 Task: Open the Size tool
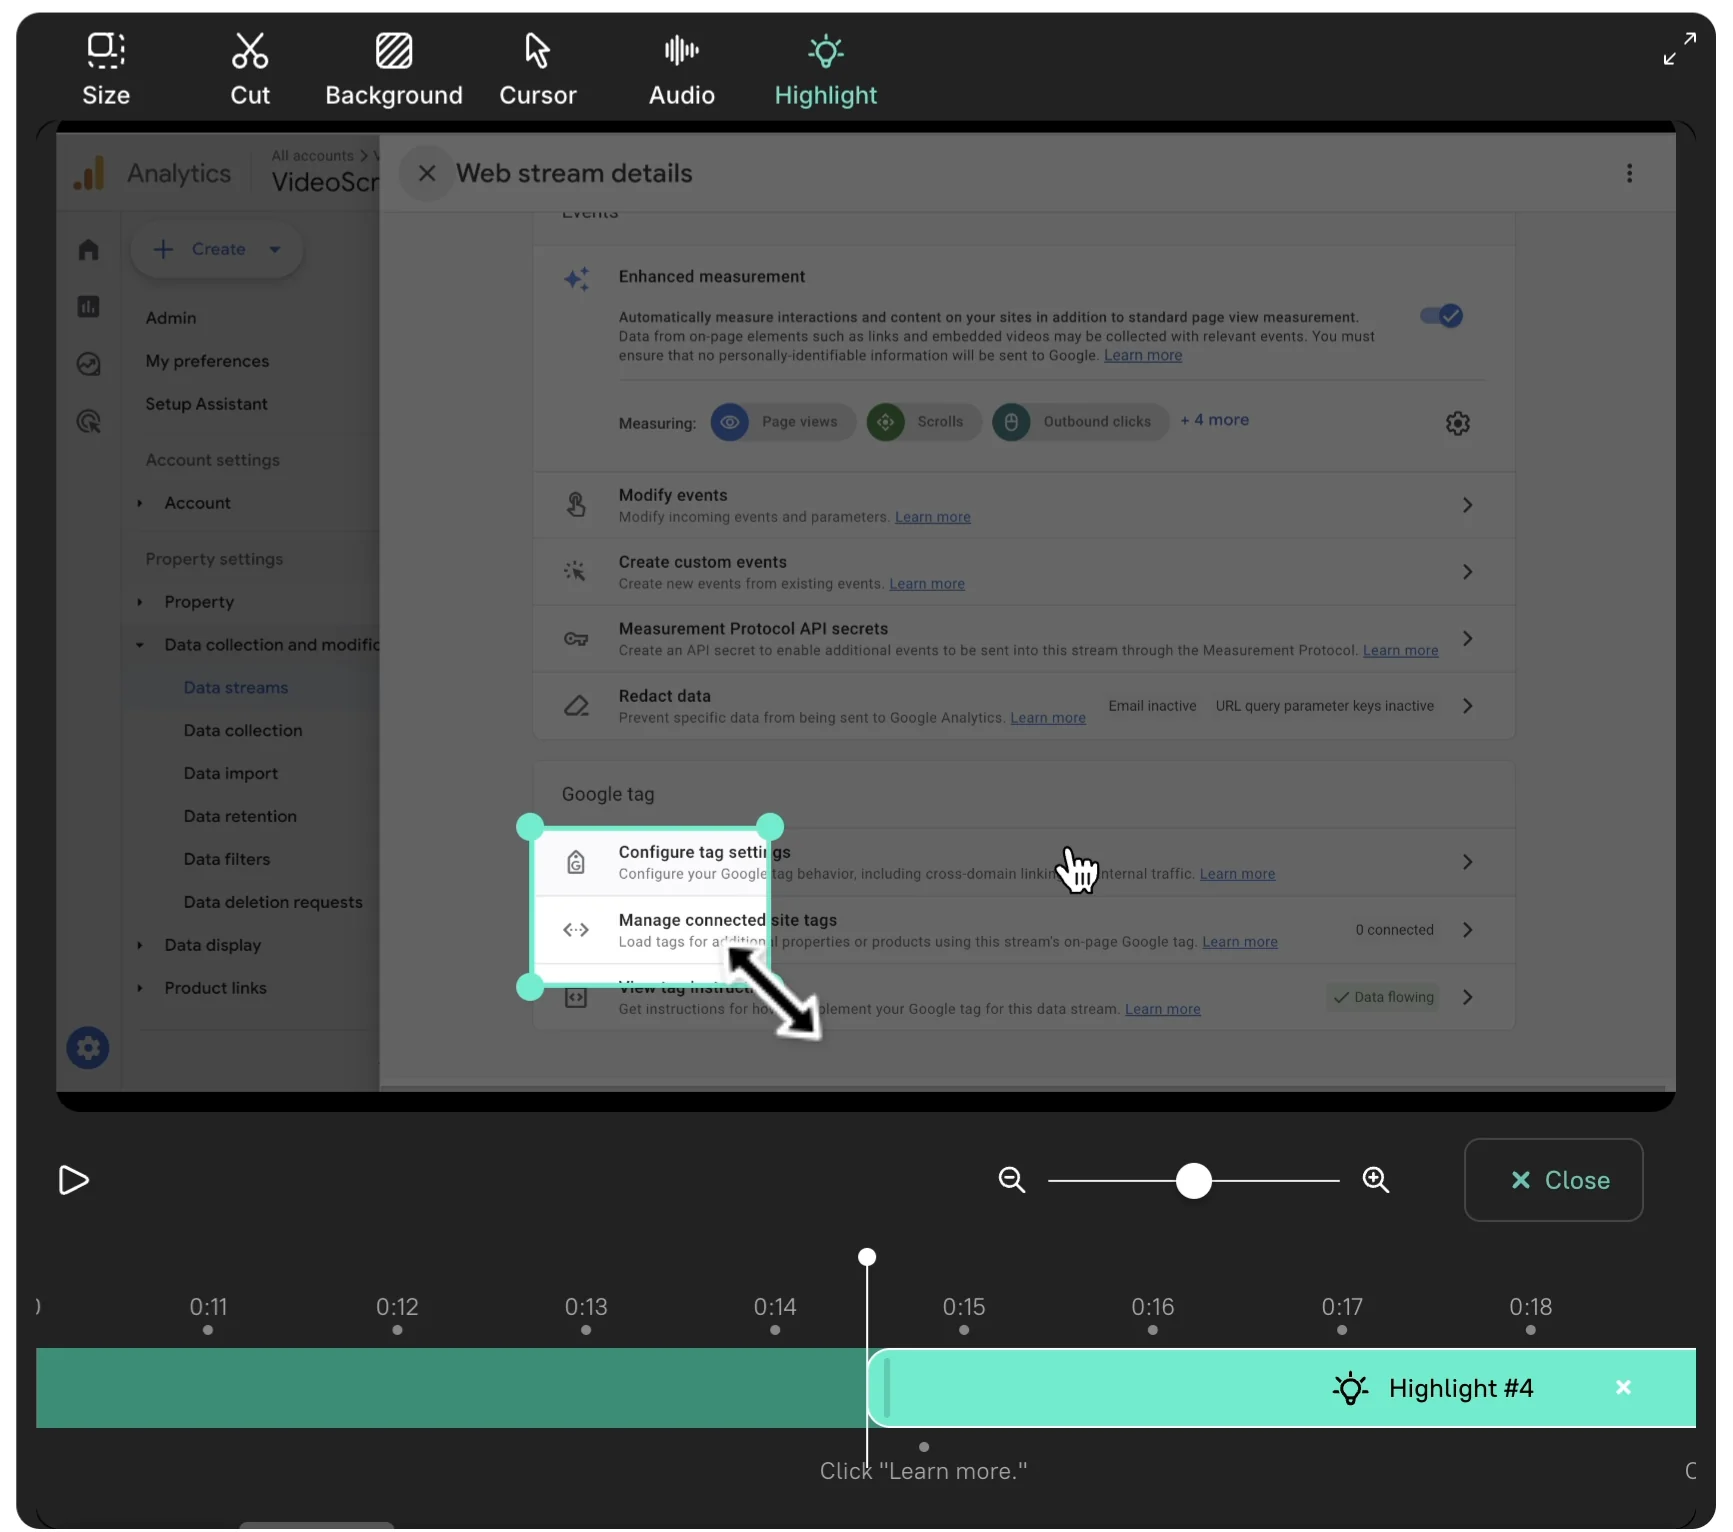[x=106, y=69]
